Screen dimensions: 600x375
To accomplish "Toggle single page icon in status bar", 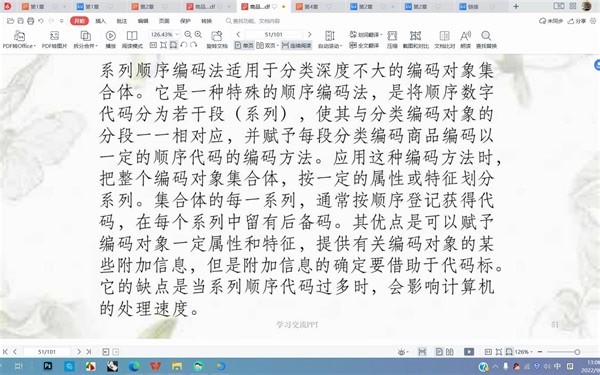I will [x=439, y=352].
